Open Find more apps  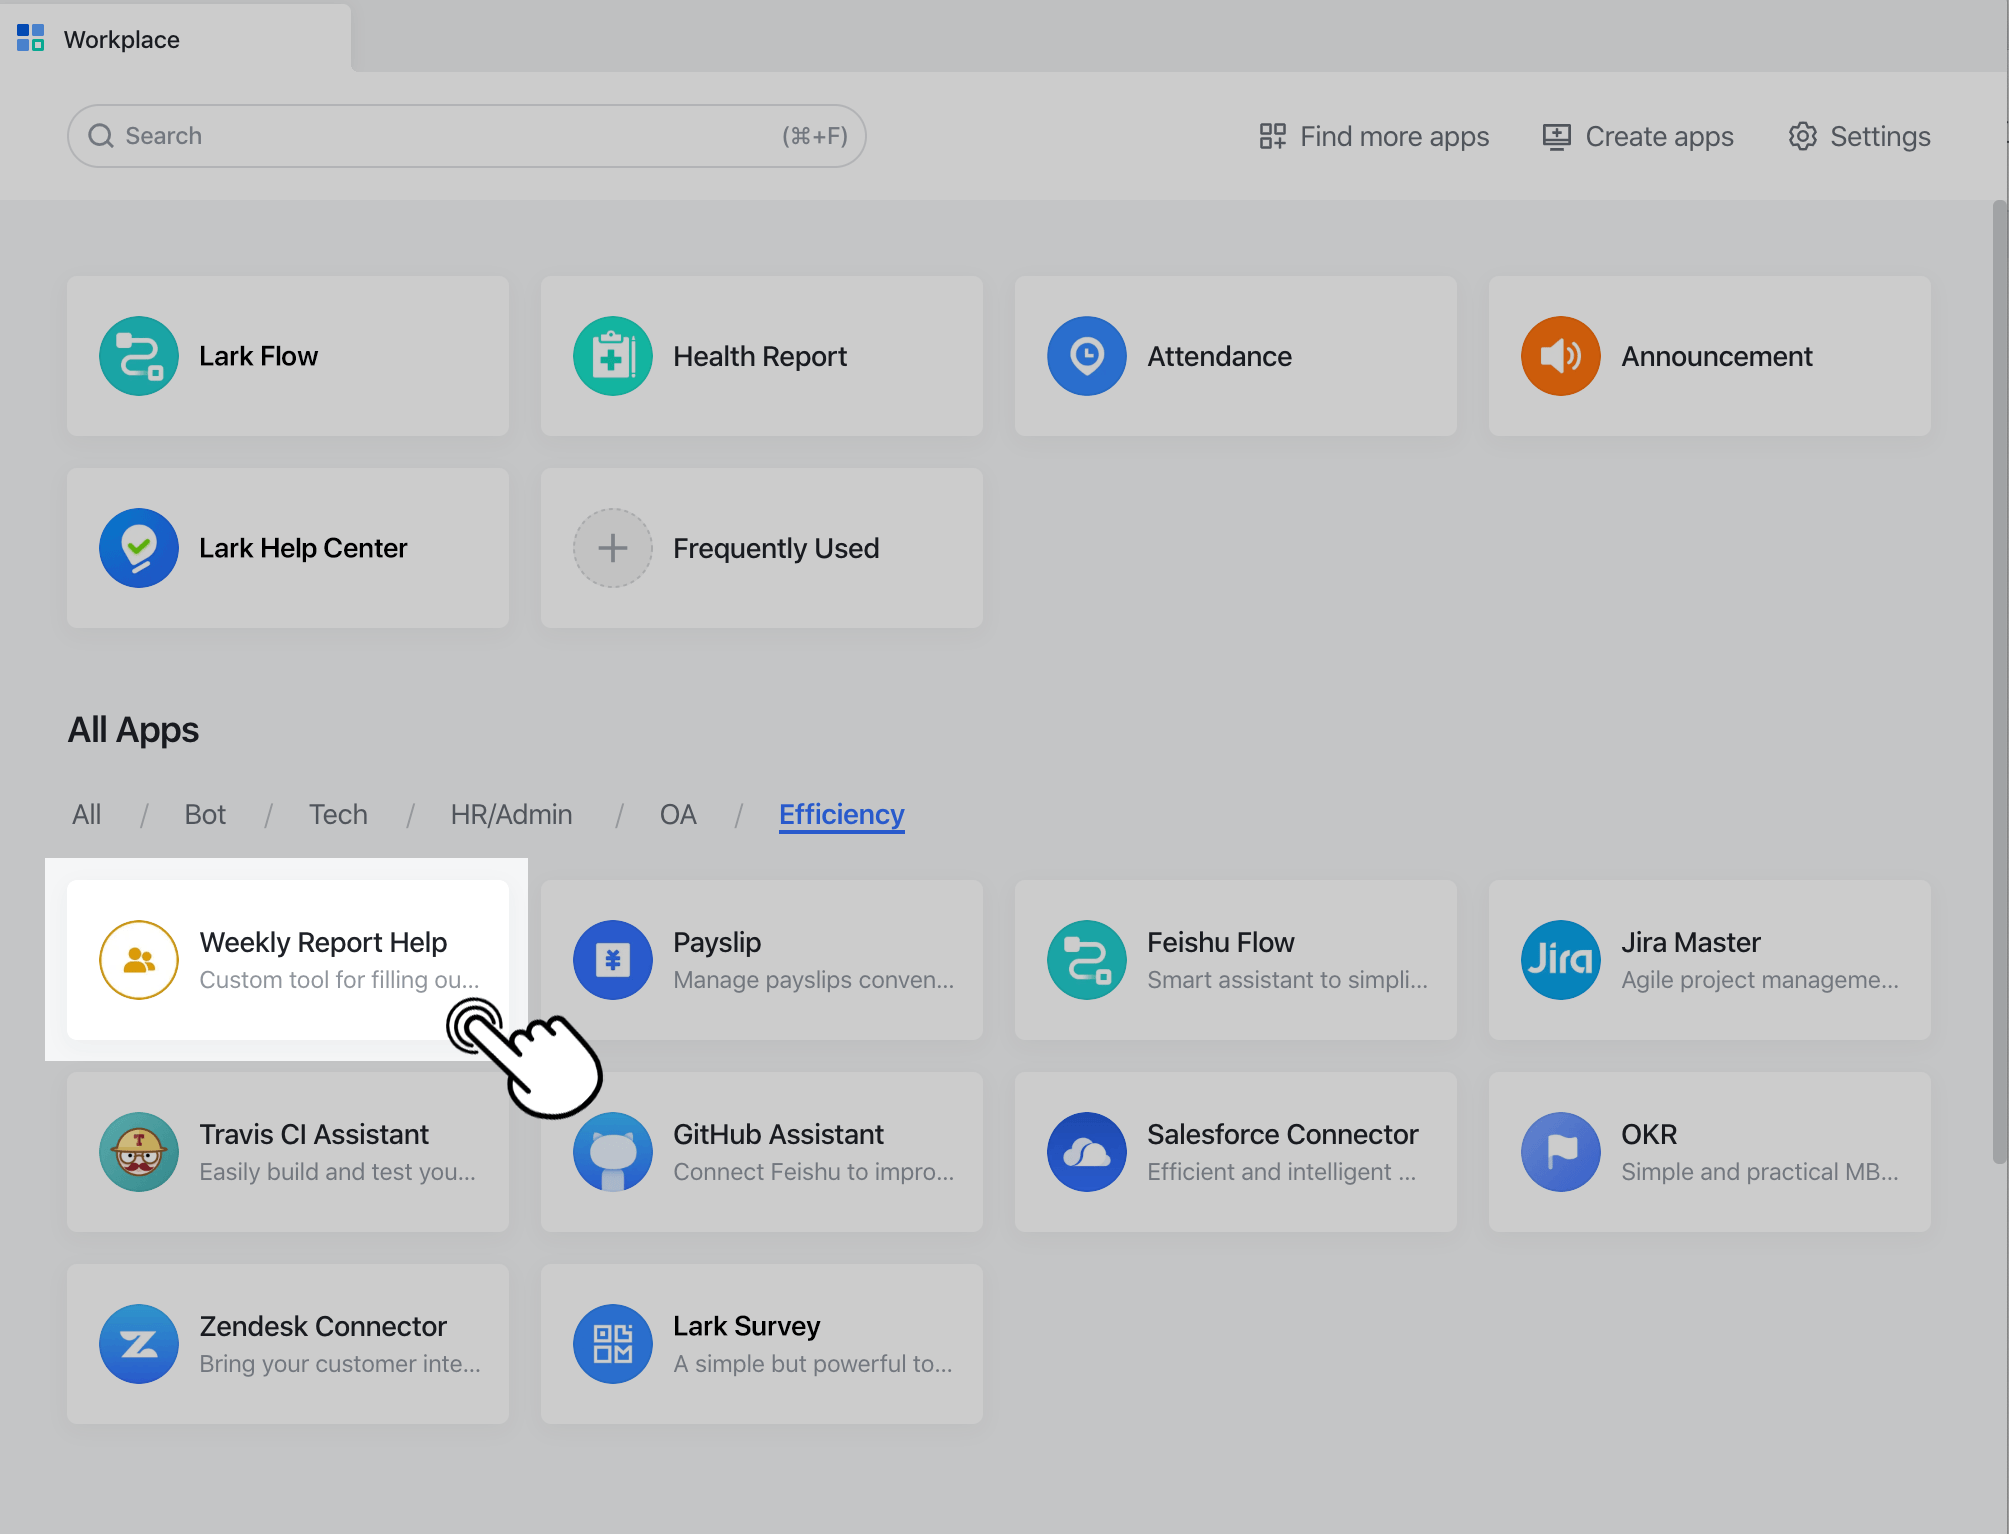(1373, 136)
